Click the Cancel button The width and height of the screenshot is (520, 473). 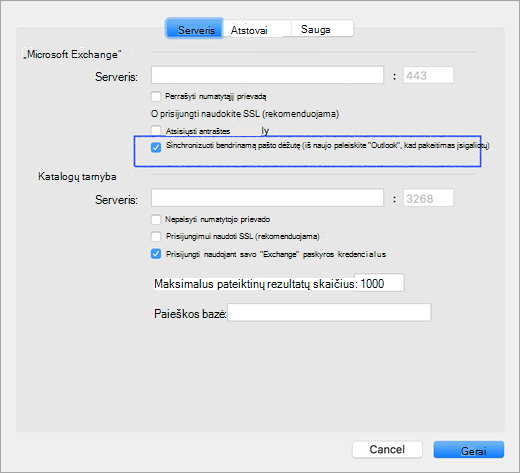[387, 450]
